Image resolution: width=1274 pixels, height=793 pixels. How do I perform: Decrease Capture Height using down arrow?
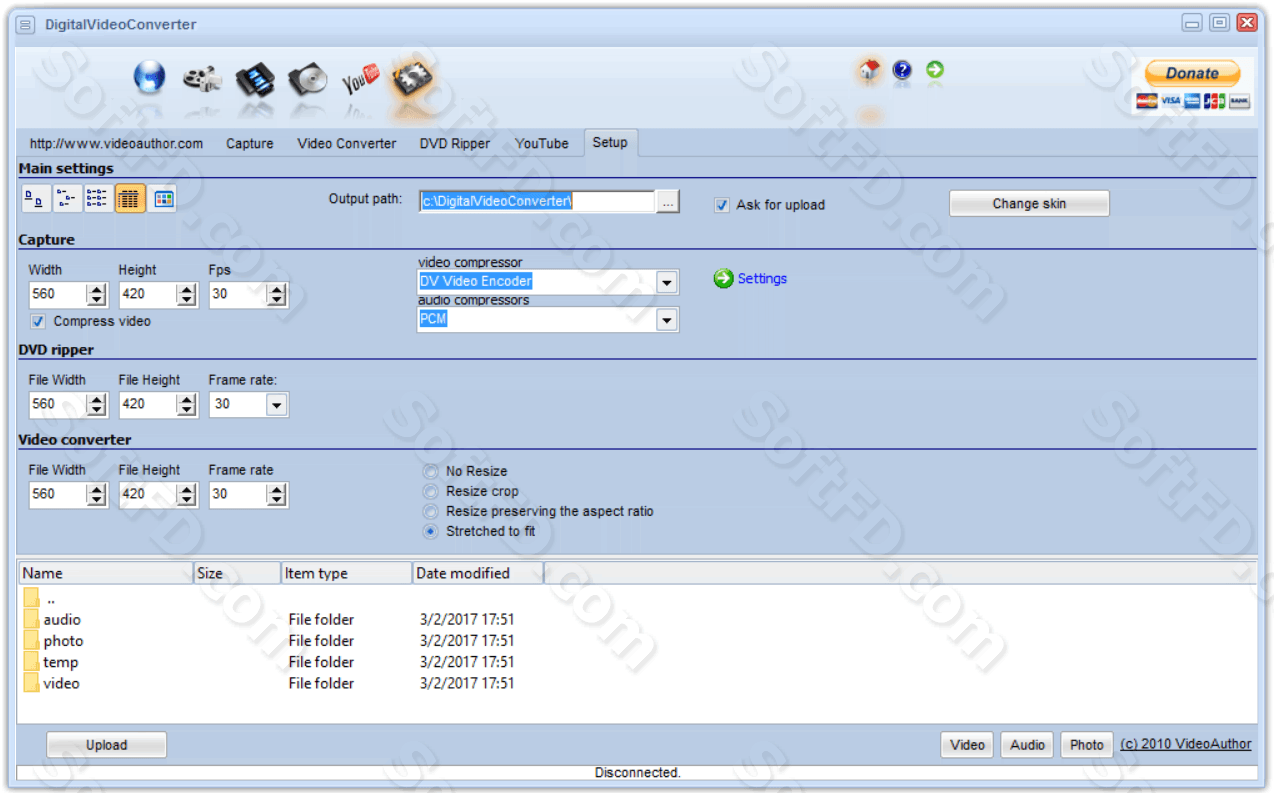tap(186, 300)
